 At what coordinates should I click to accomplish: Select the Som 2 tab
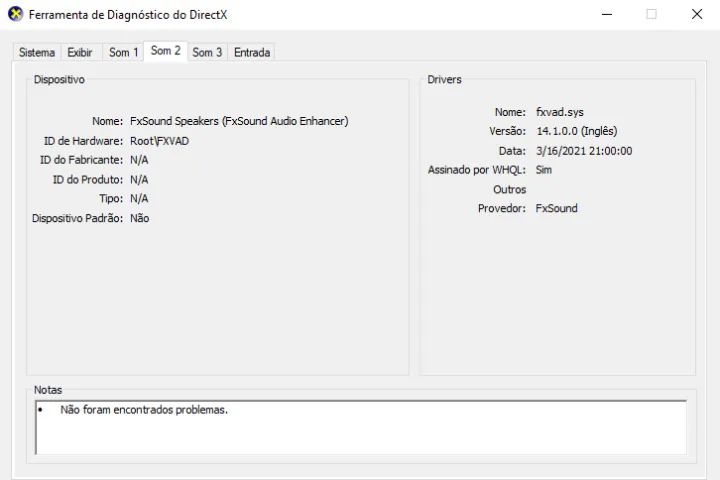point(165,51)
